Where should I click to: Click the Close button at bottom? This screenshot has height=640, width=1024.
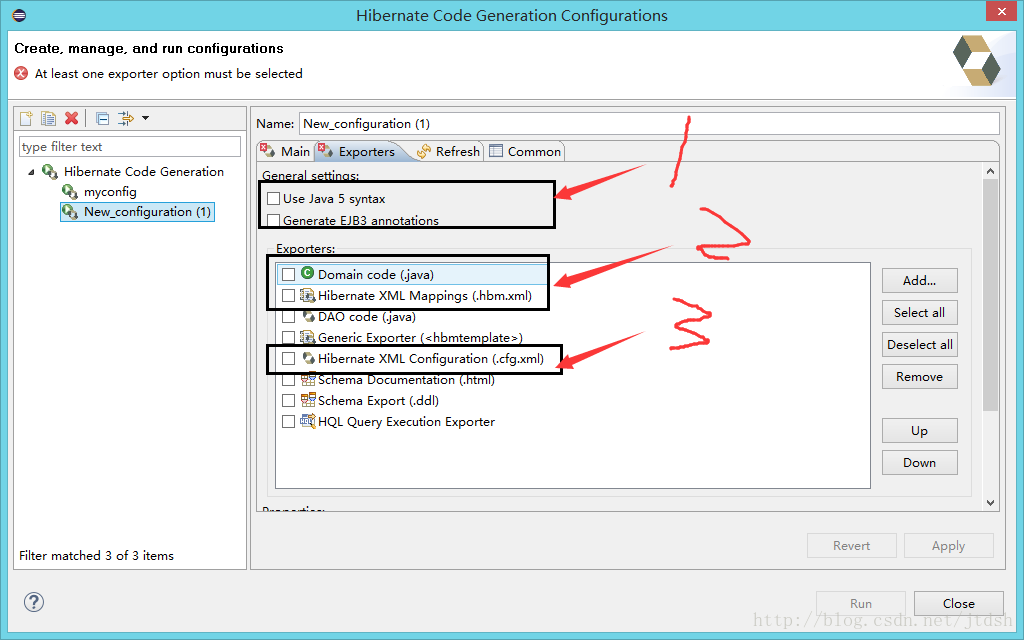click(959, 603)
